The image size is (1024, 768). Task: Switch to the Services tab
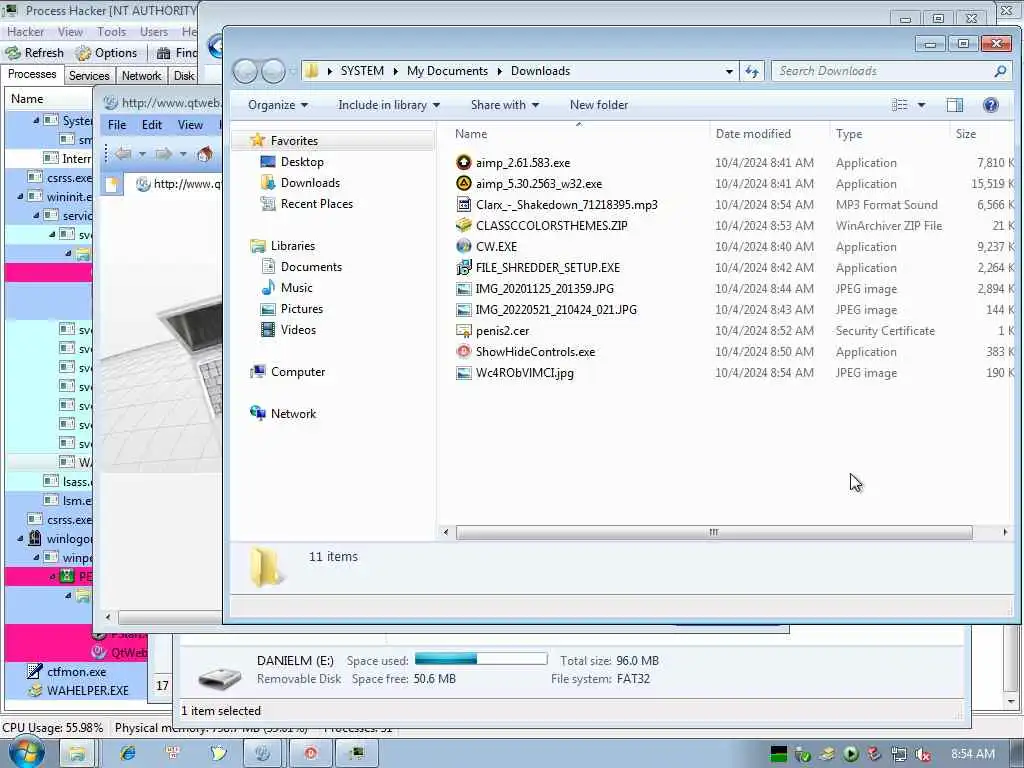[x=89, y=76]
